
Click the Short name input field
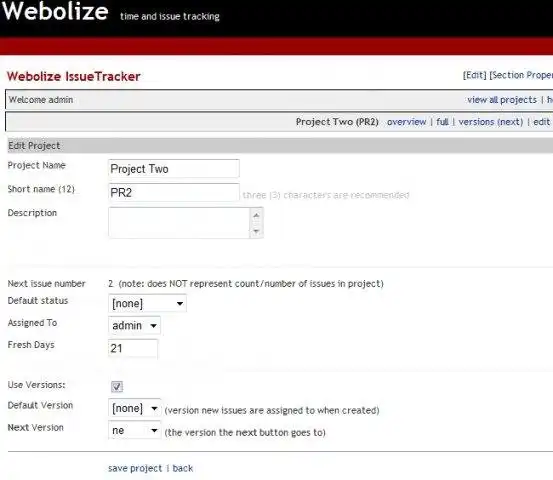click(174, 193)
